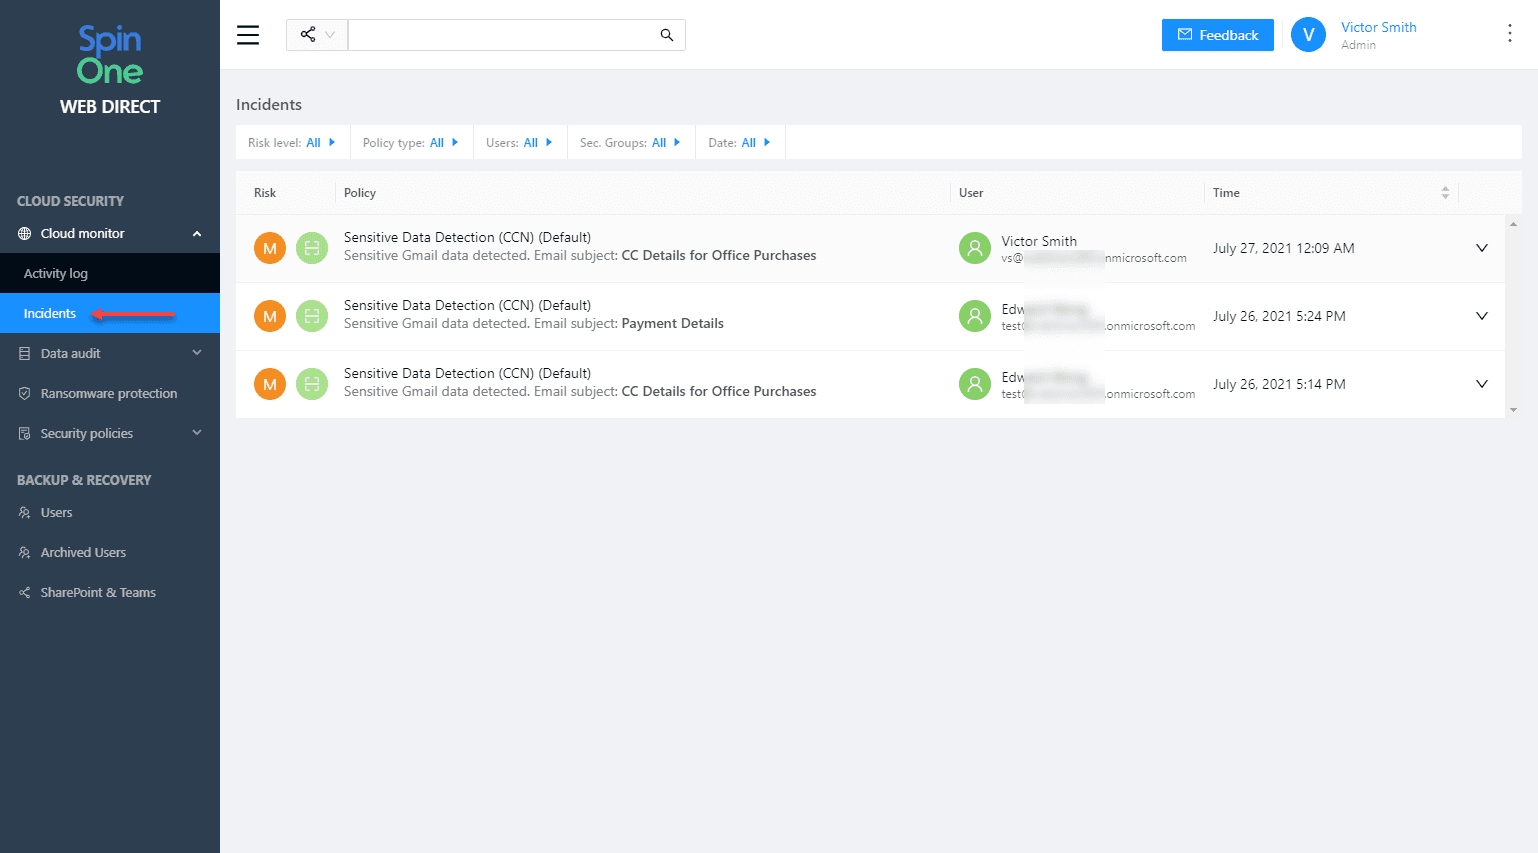The image size is (1538, 853).
Task: Click Victor Smith's avatar icon
Action: (1308, 35)
